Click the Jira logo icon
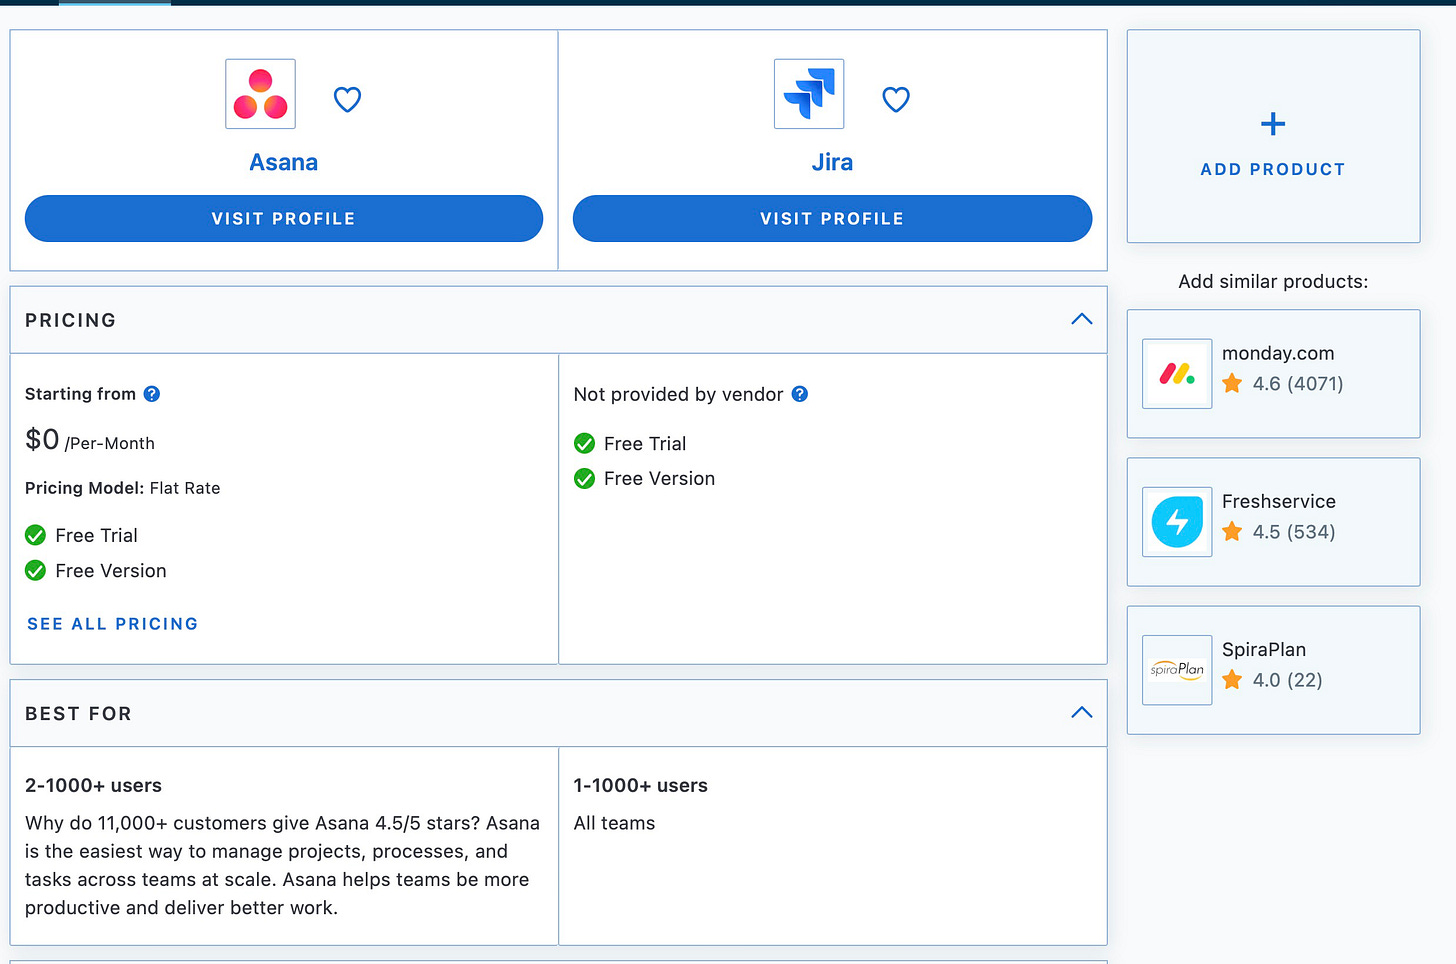 click(x=809, y=94)
